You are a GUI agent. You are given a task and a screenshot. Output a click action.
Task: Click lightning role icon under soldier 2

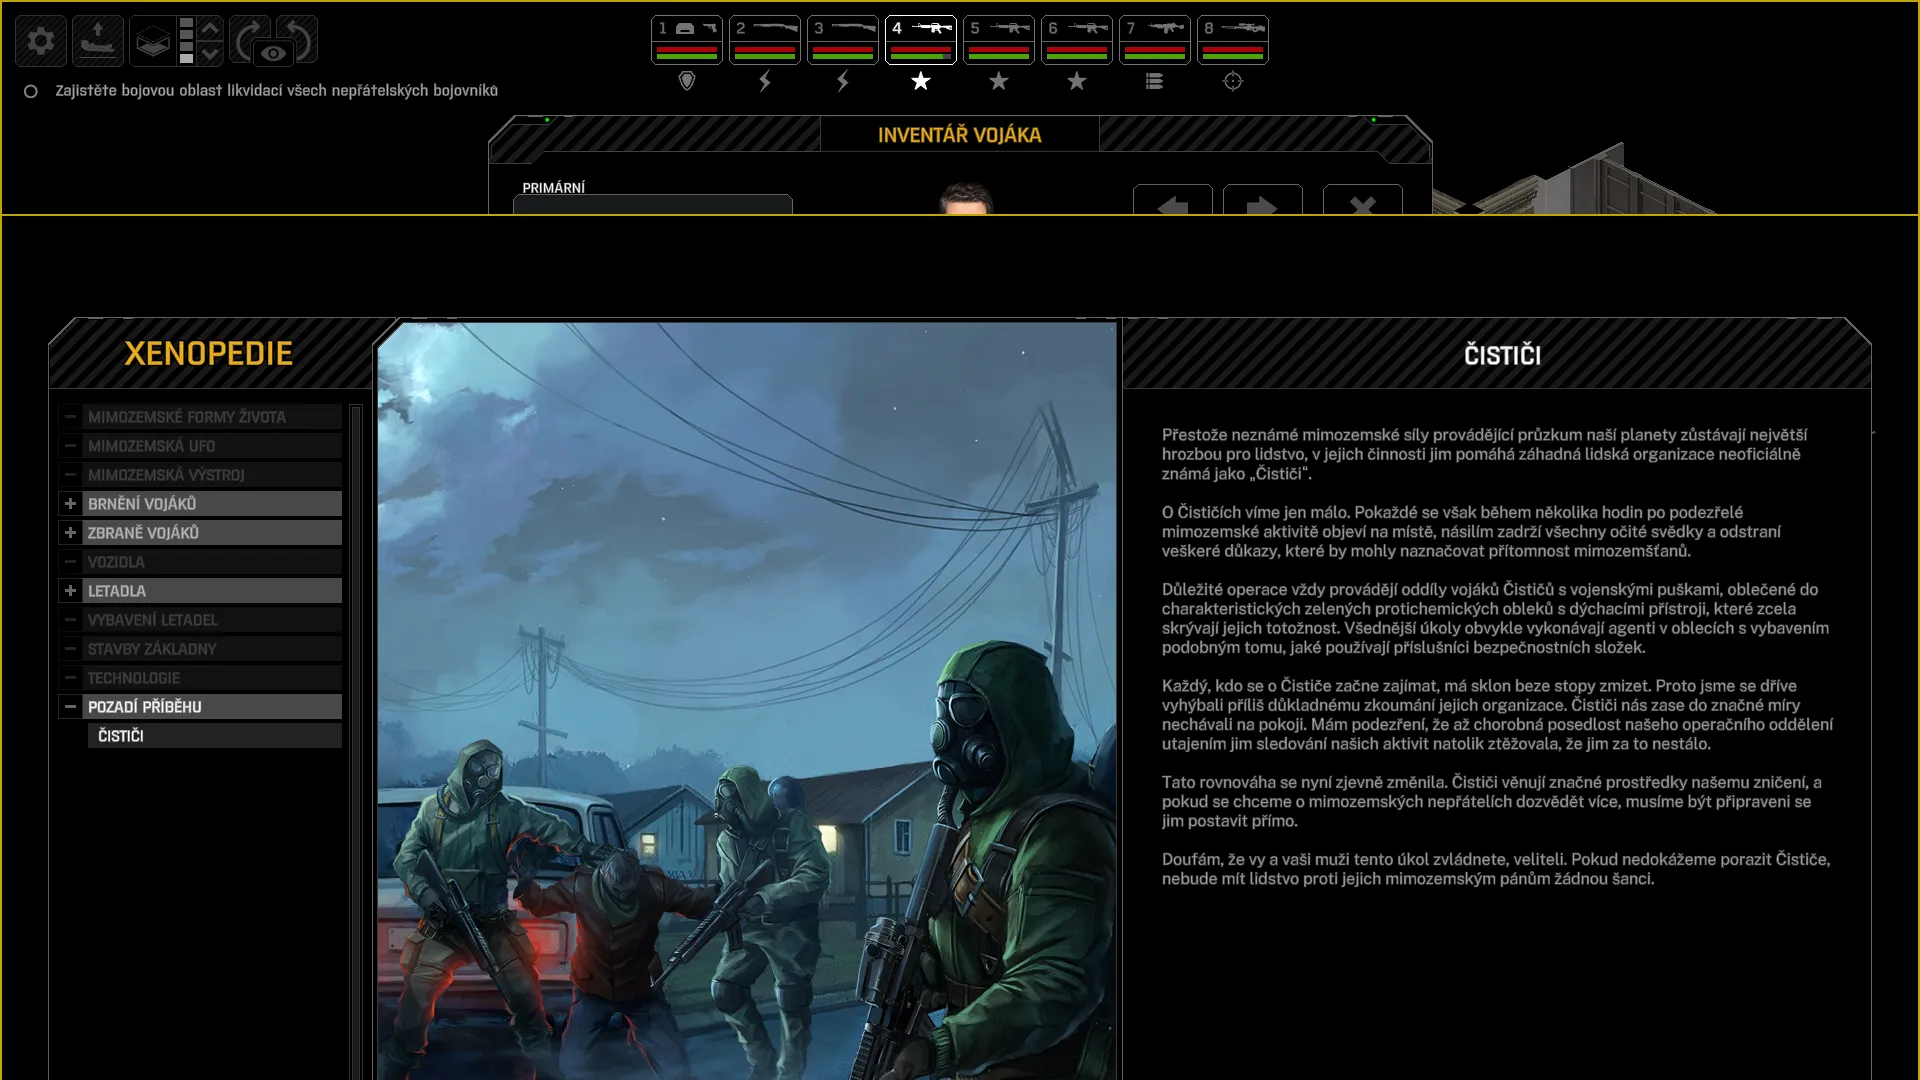(765, 81)
